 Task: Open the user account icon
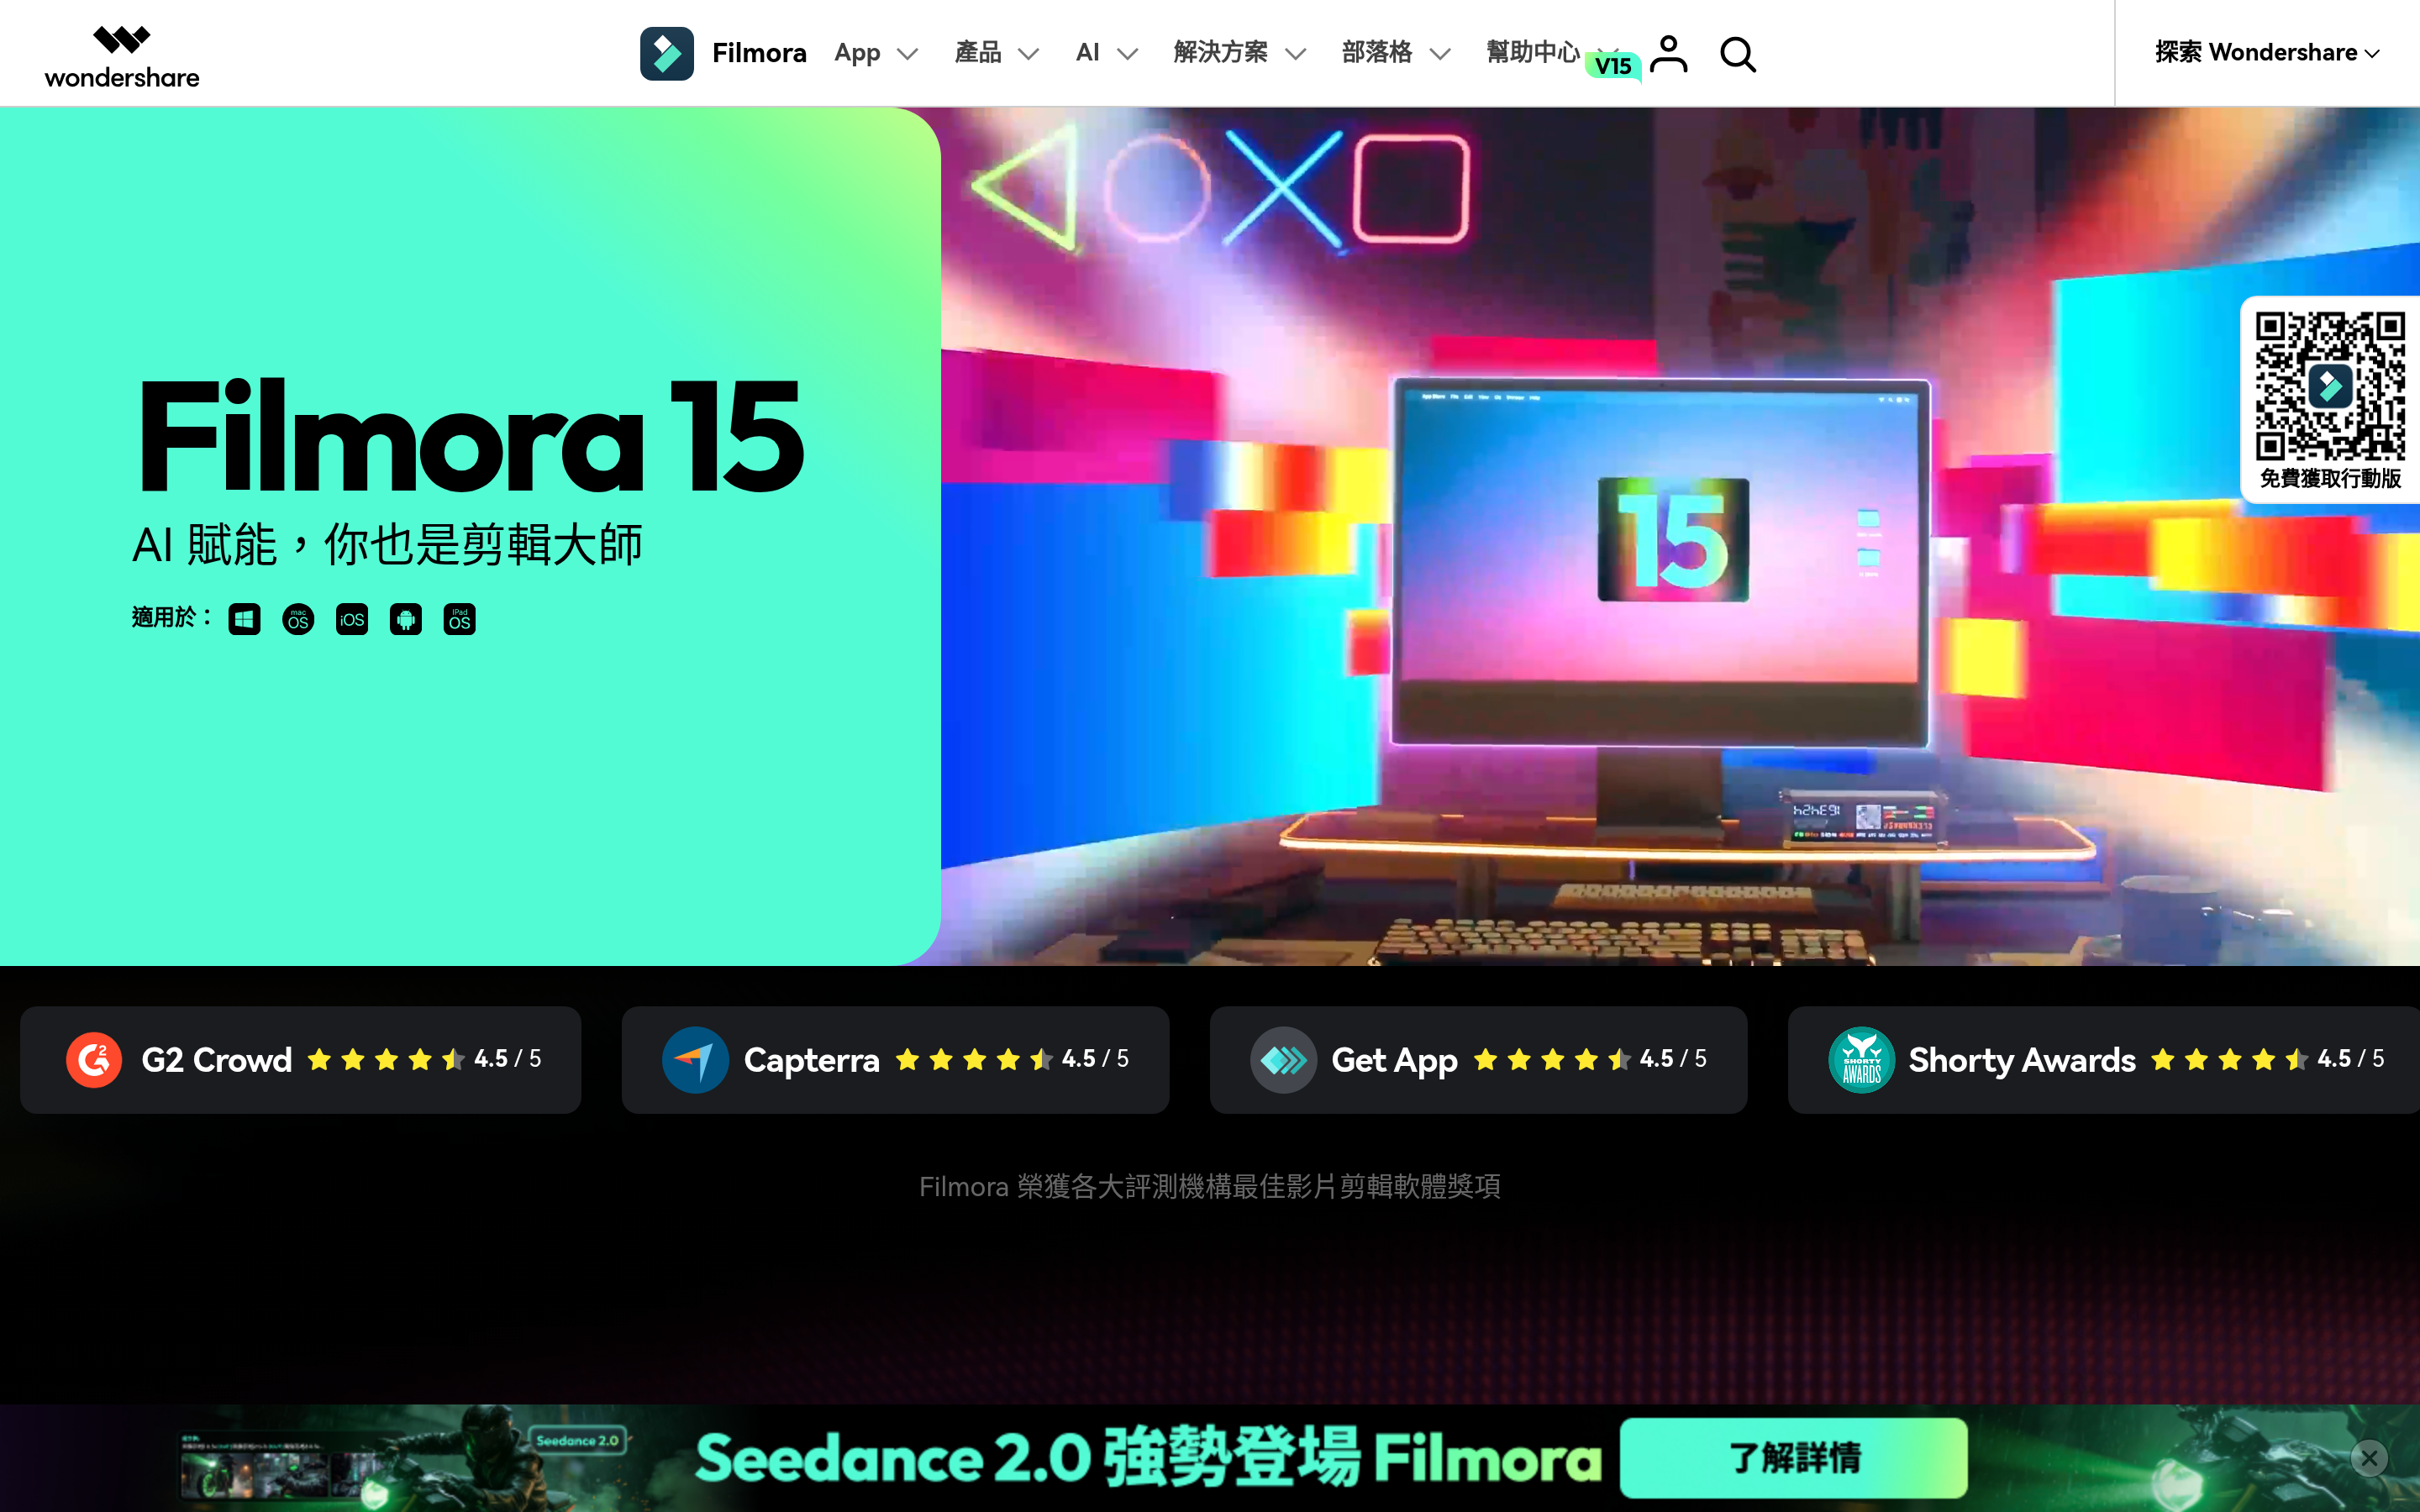coord(1668,54)
